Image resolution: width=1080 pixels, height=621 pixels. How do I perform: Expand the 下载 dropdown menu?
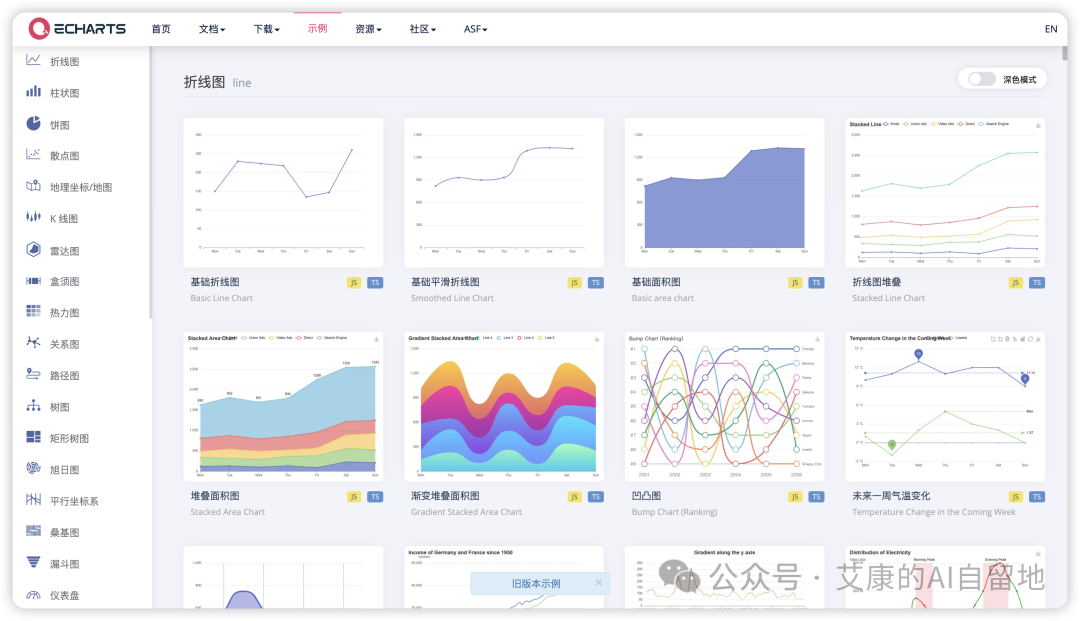(x=266, y=29)
